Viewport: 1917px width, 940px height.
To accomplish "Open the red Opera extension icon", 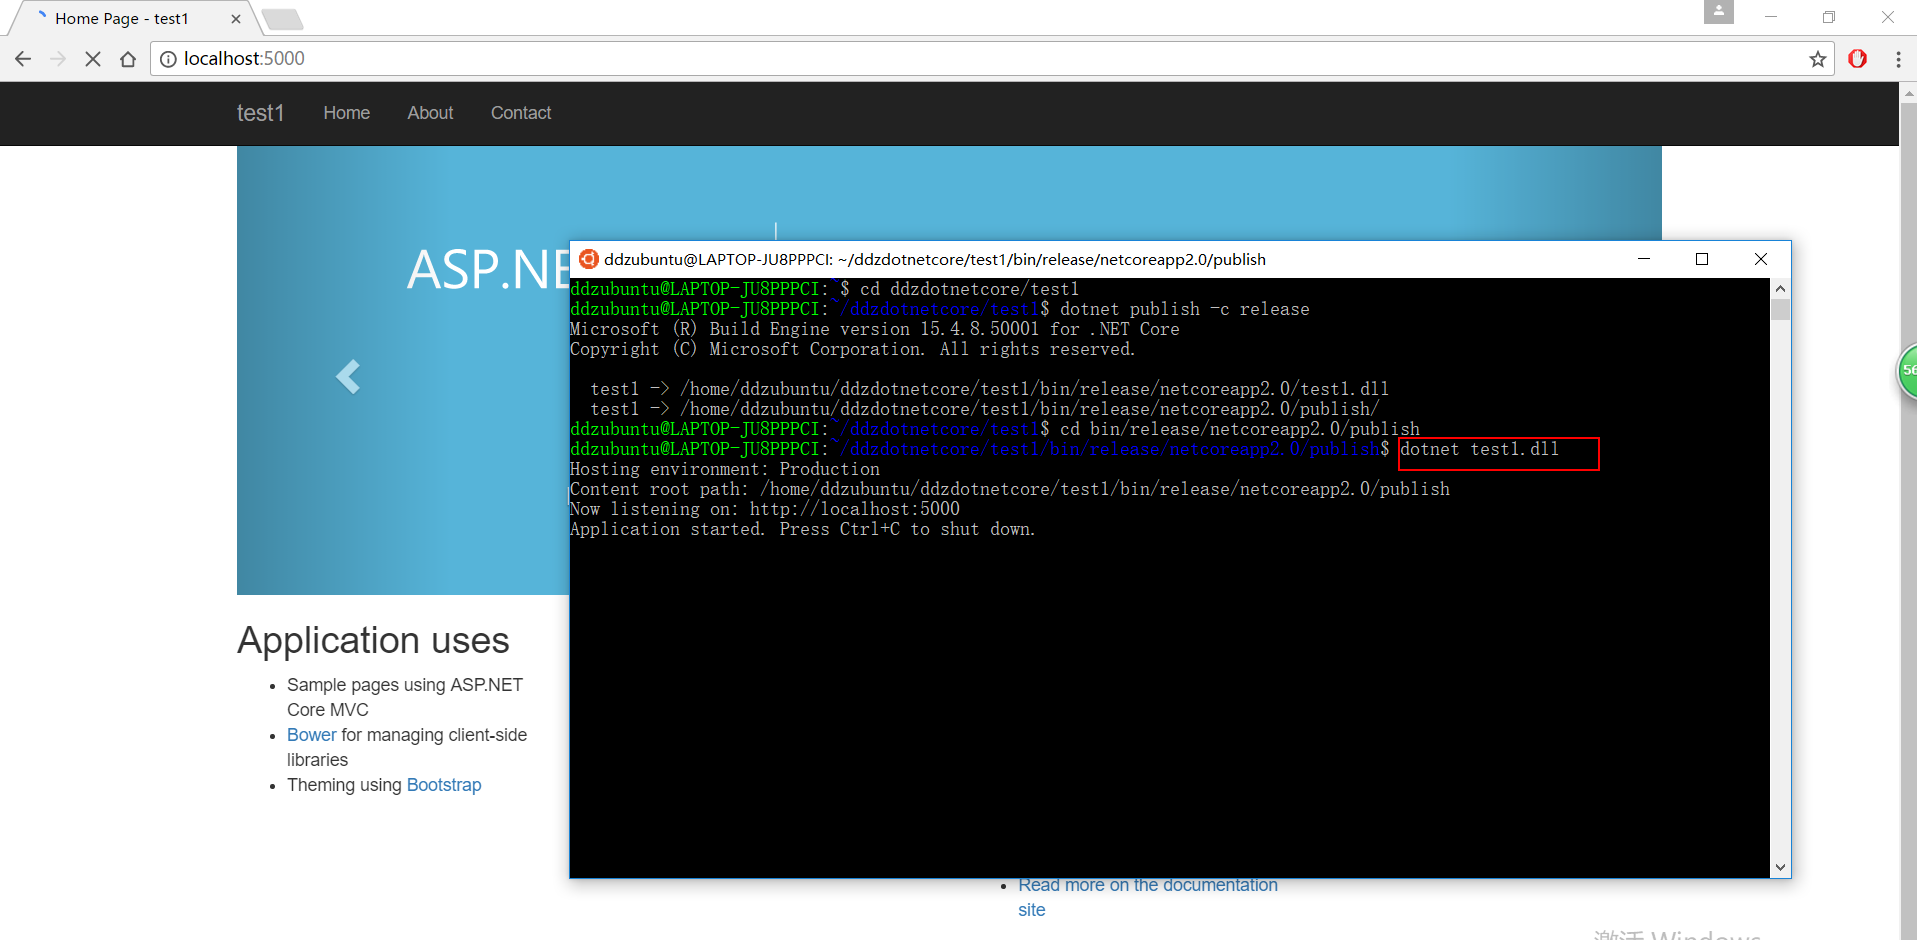I will click(x=1858, y=59).
